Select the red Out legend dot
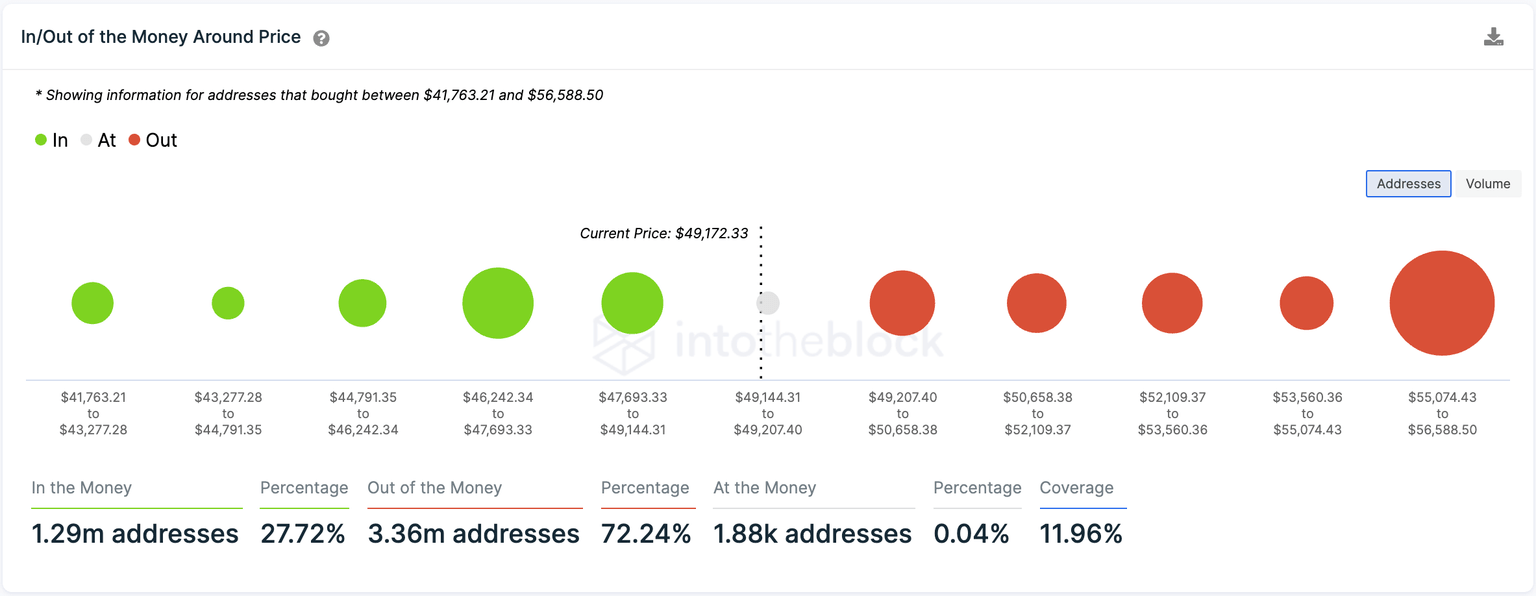The image size is (1536, 596). [136, 140]
